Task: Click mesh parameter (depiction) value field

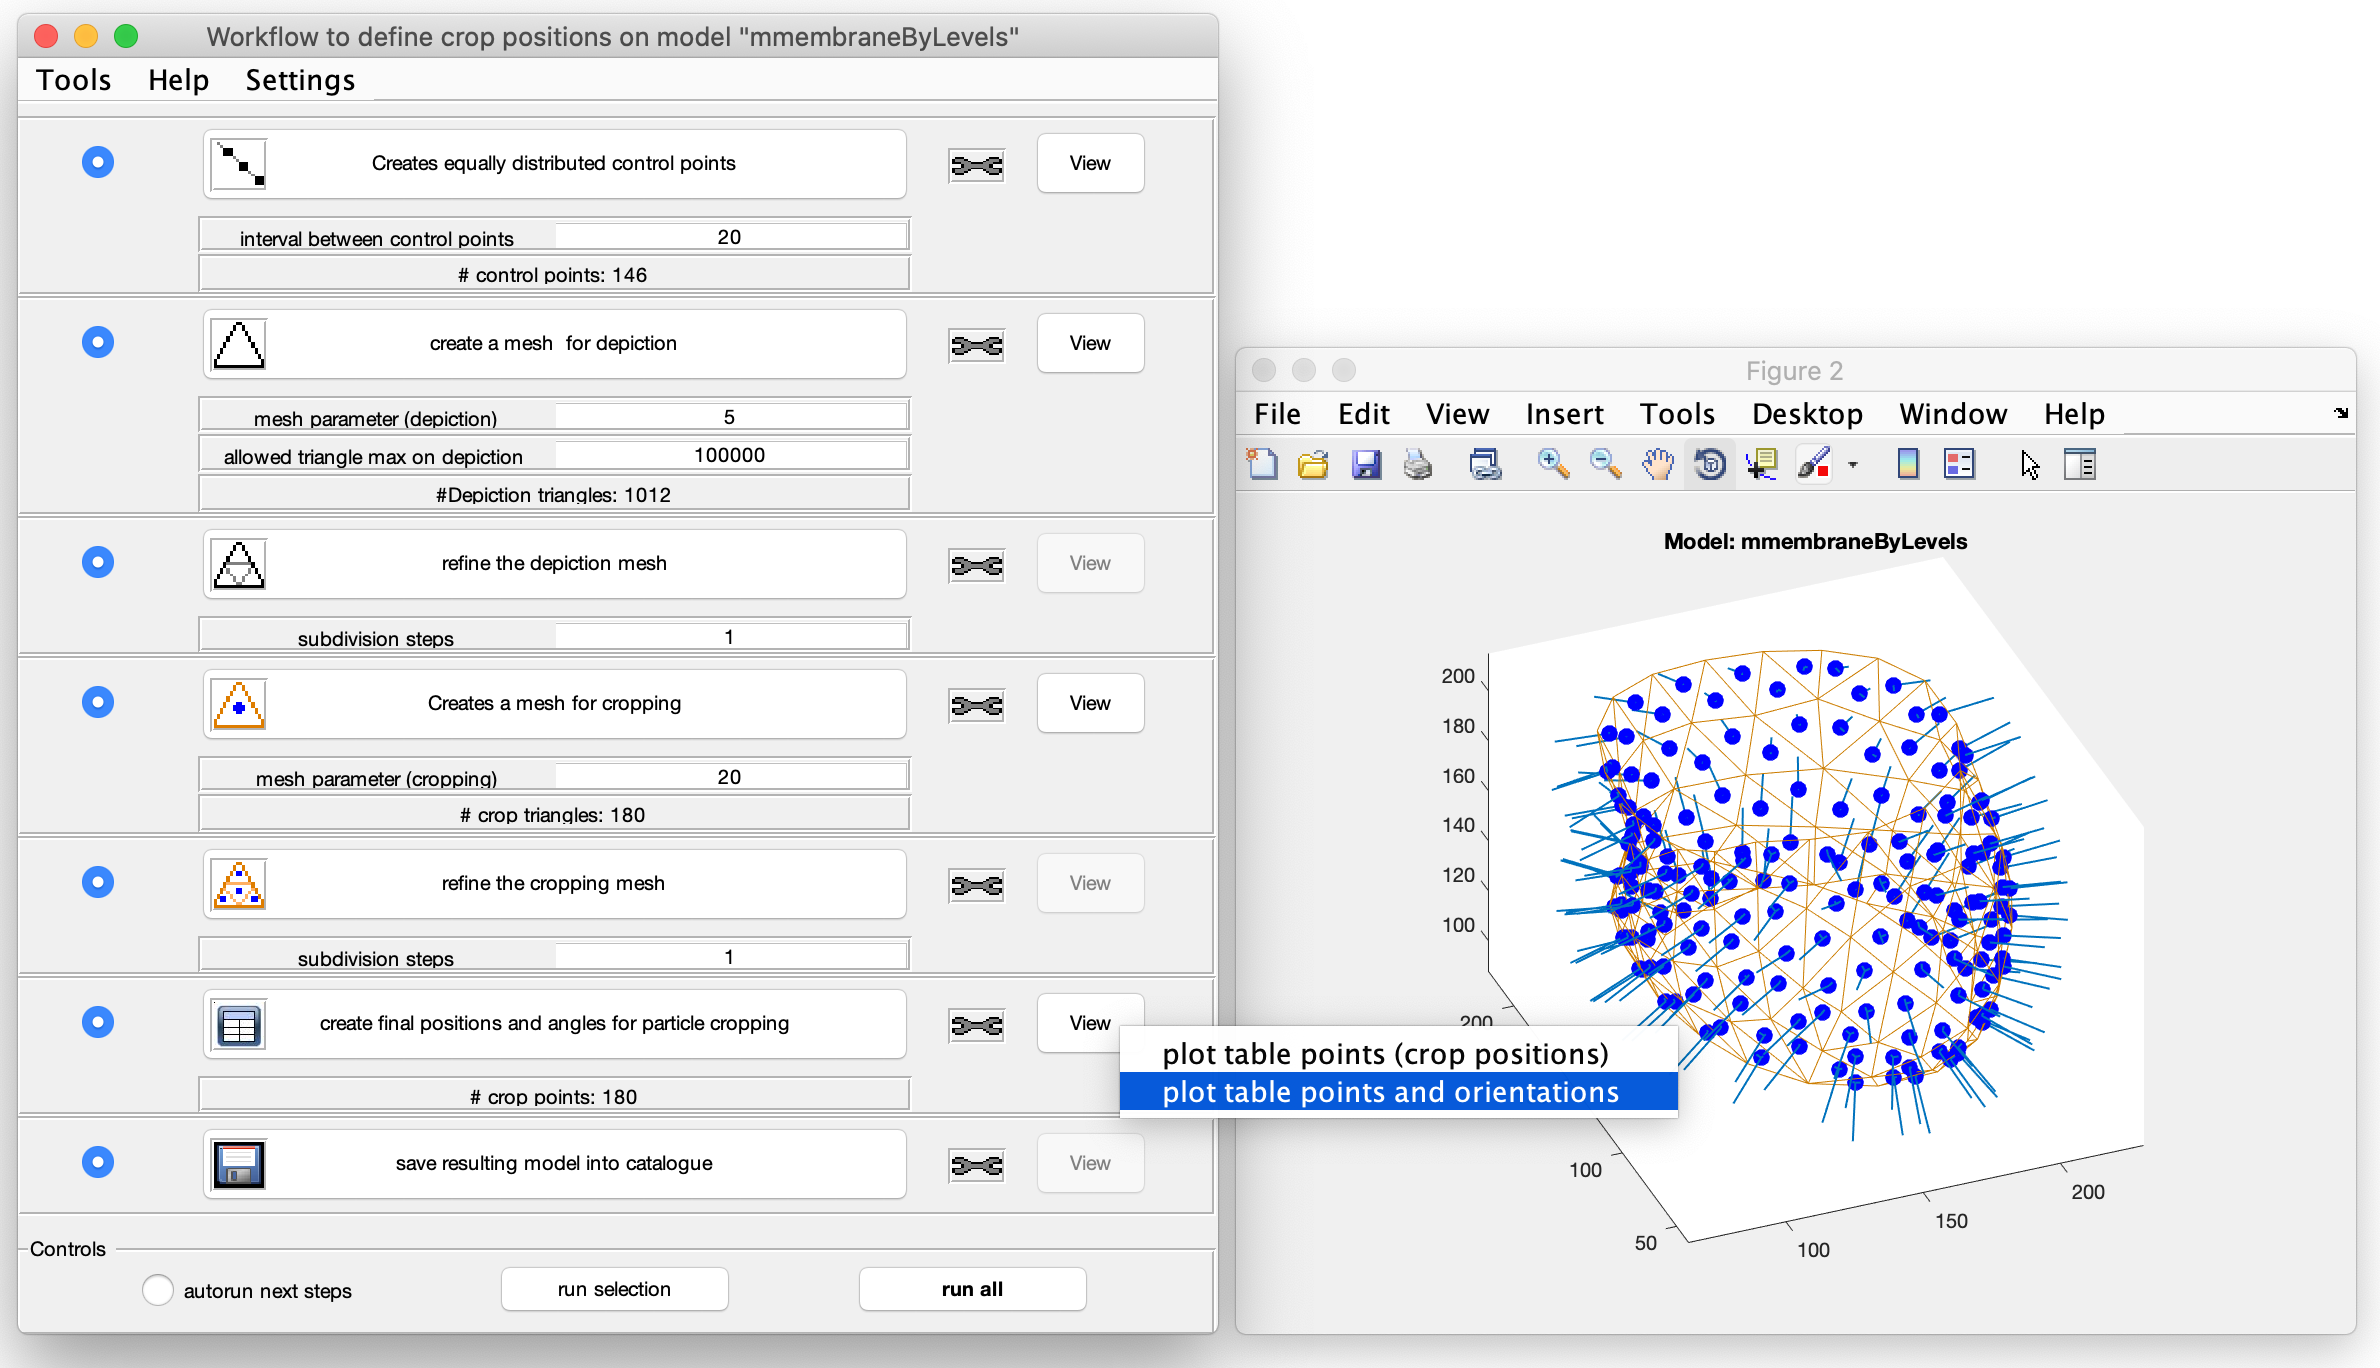Action: (731, 417)
